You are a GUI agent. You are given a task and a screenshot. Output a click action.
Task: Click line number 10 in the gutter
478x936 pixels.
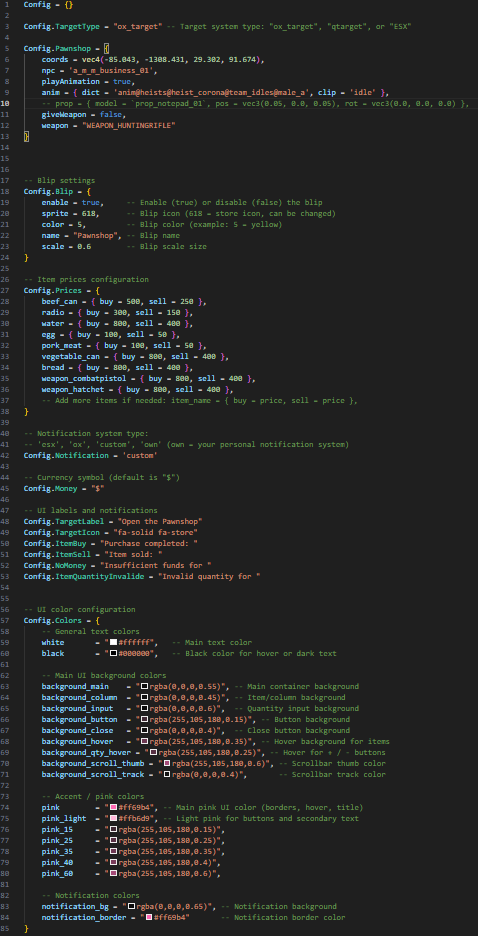tap(5, 103)
